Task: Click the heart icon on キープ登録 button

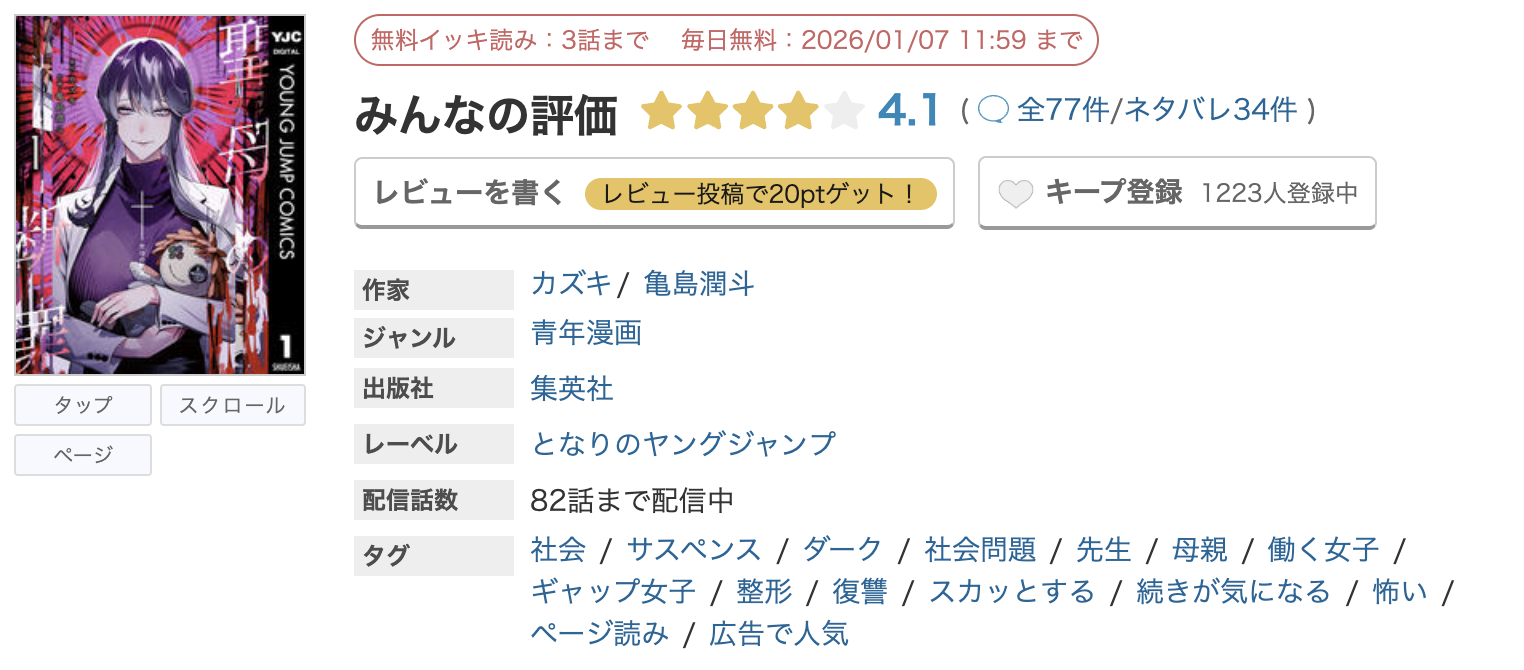Action: pyautogui.click(x=1016, y=191)
